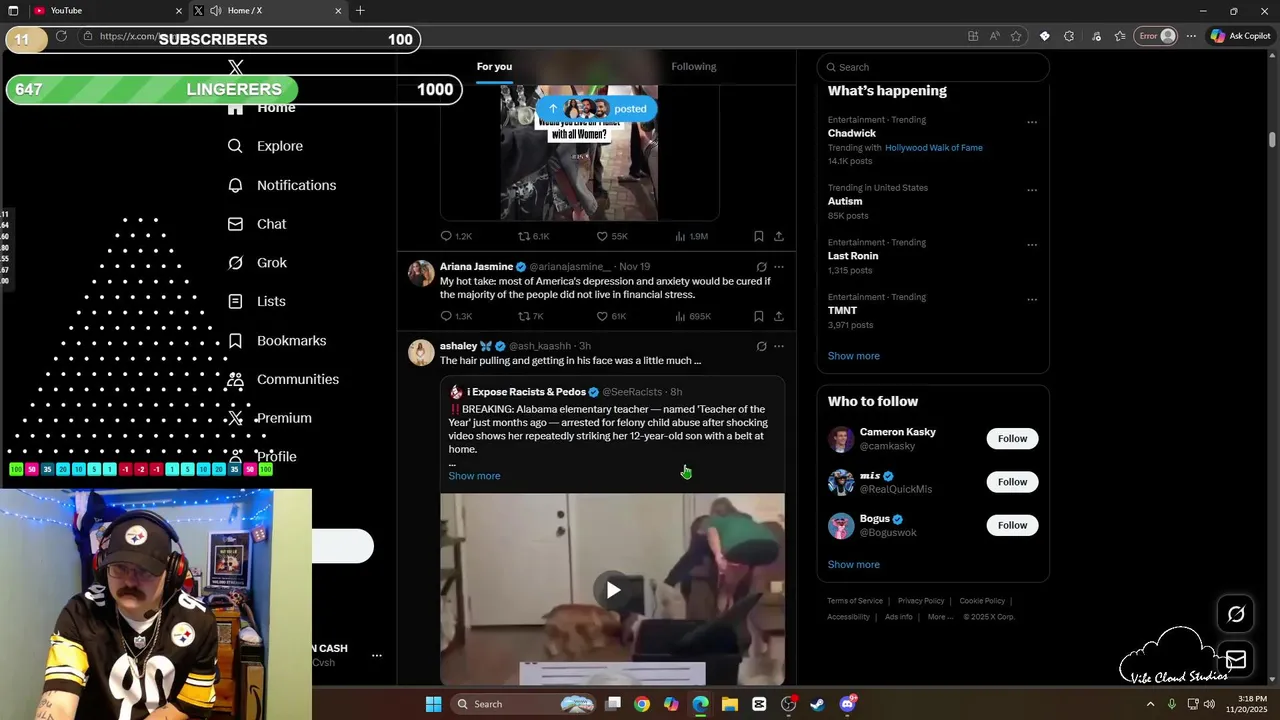
Task: Open Grok explain icon on ashaley's post
Action: coord(761,346)
